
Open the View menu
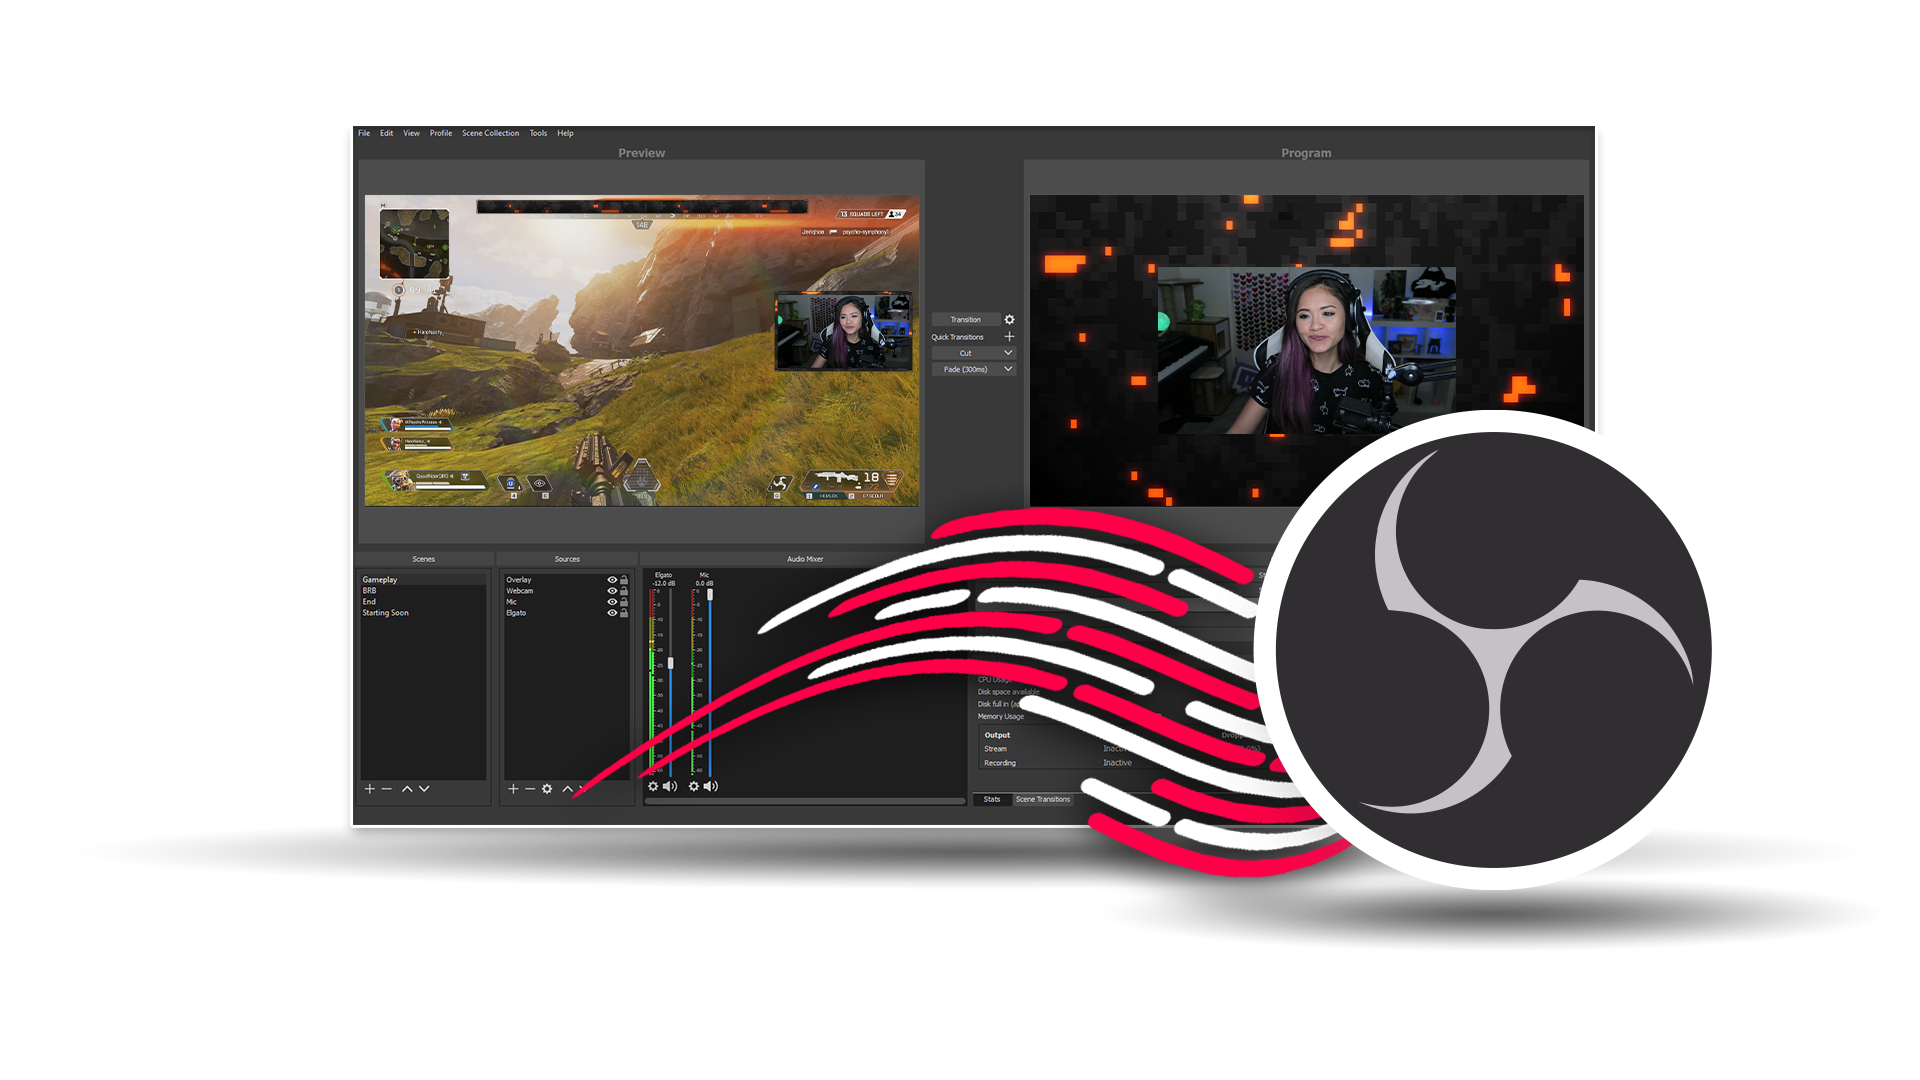(x=411, y=133)
